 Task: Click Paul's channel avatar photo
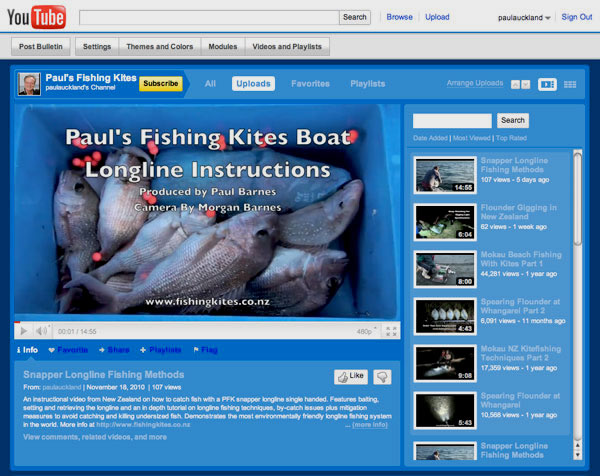(29, 84)
